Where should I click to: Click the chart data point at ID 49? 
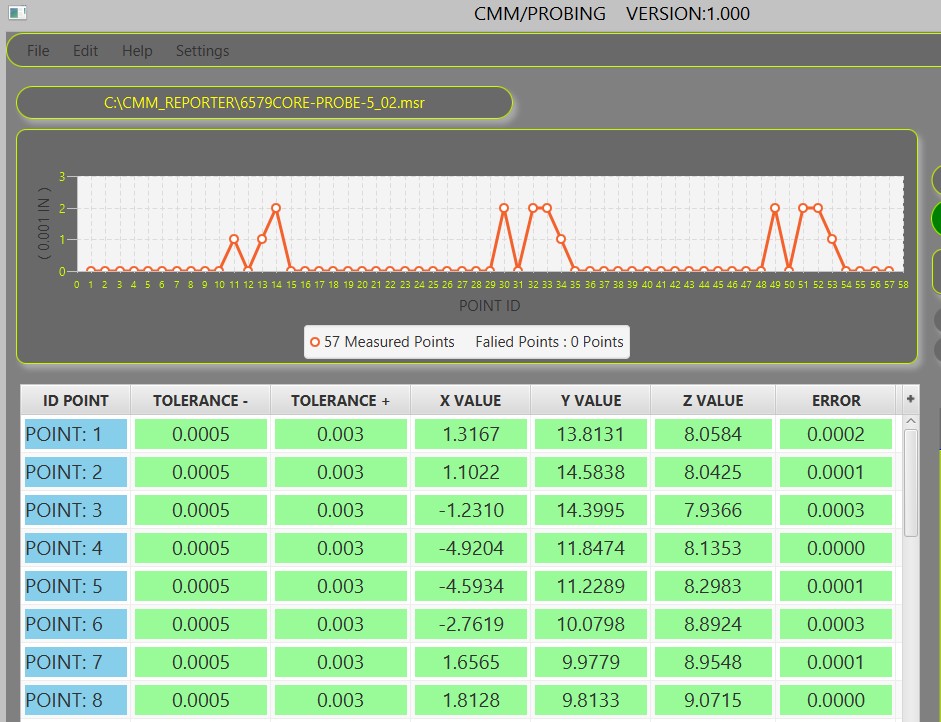(x=775, y=208)
